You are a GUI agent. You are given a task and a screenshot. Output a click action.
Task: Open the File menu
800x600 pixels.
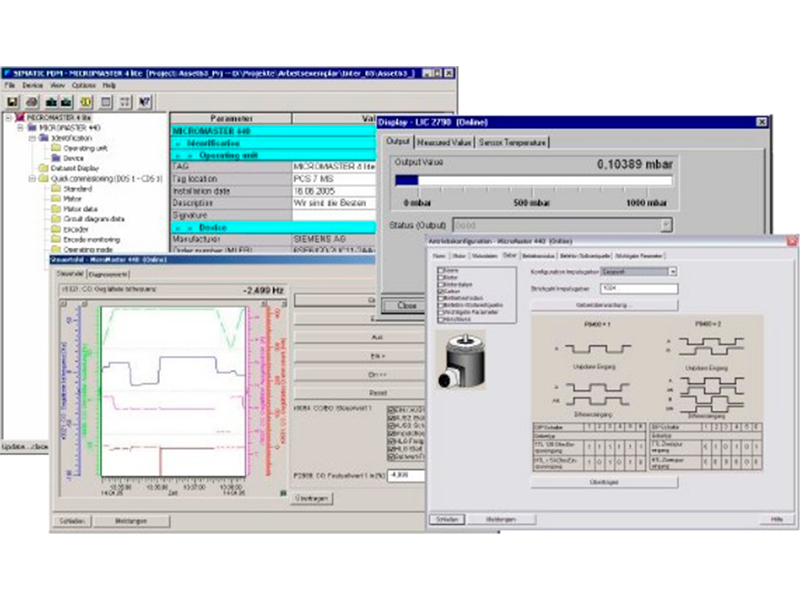[10, 85]
